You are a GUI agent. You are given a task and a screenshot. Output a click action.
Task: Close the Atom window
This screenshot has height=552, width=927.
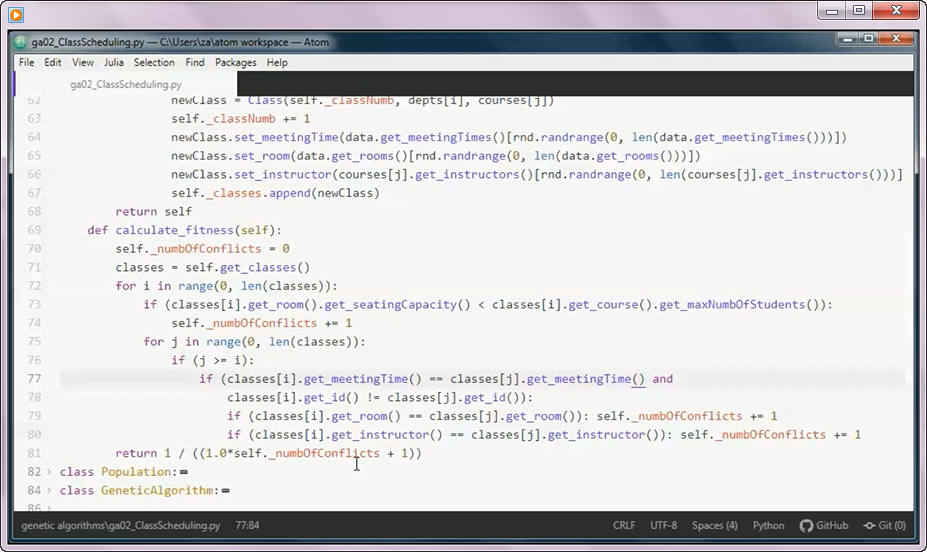pos(896,39)
